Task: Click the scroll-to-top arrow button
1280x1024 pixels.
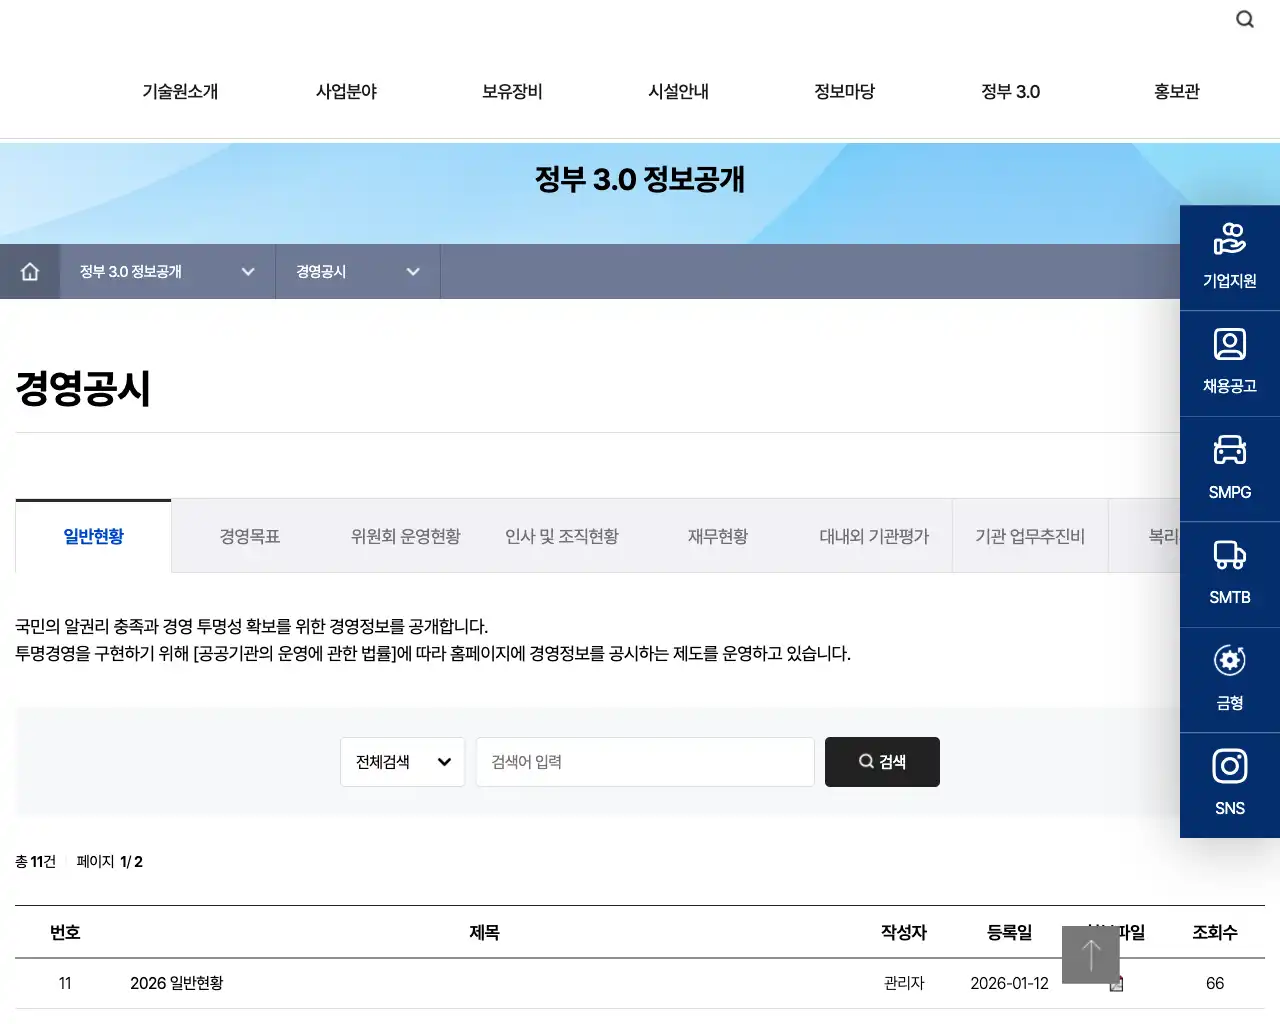Action: click(1091, 956)
